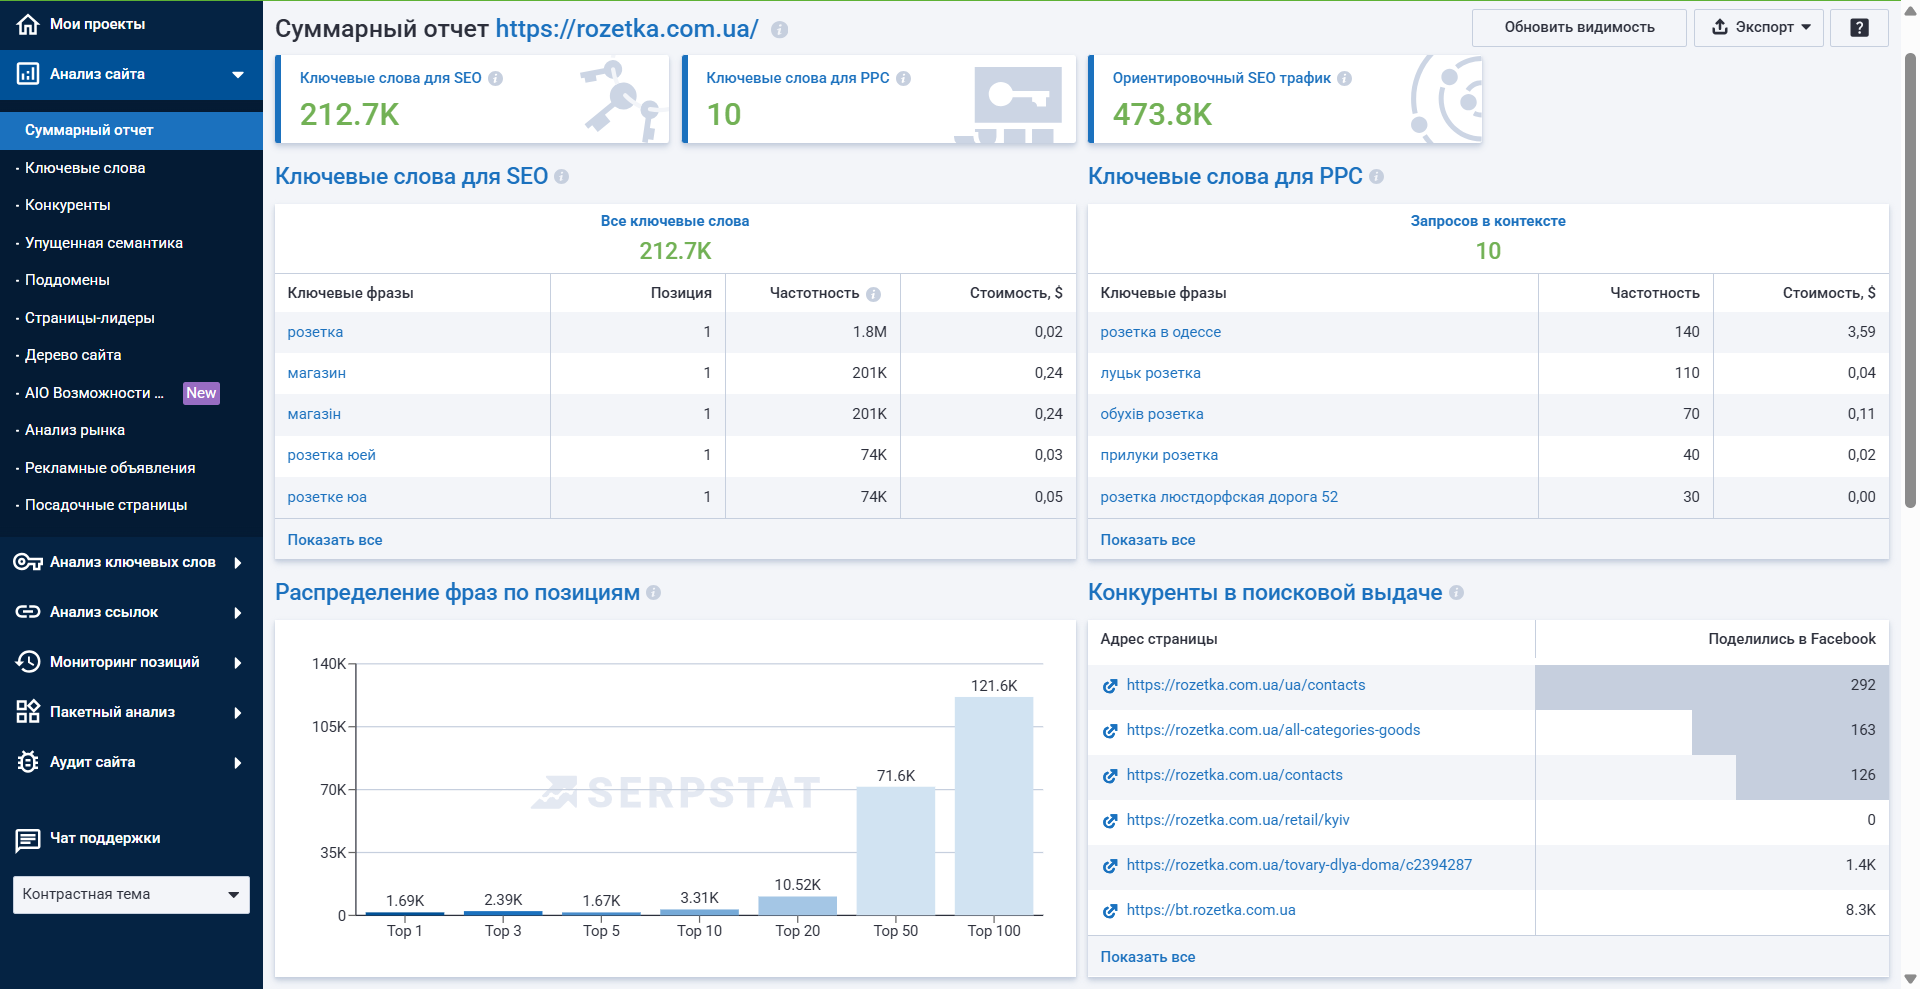Viewport: 1920px width, 989px height.
Task: Open the Чат поддержки chat
Action: pyautogui.click(x=104, y=838)
